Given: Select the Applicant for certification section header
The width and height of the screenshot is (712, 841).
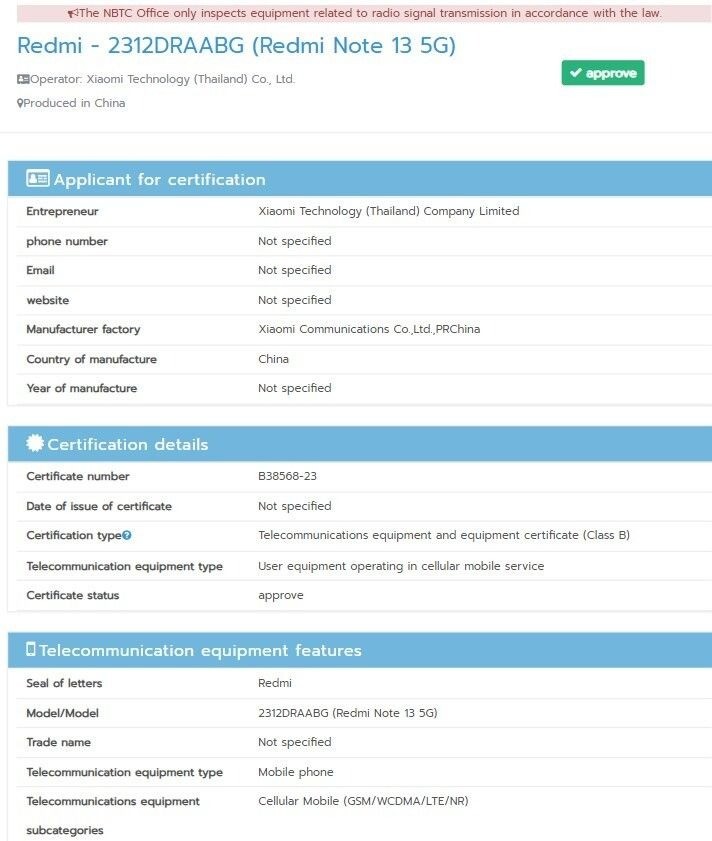Looking at the screenshot, I should pos(359,178).
